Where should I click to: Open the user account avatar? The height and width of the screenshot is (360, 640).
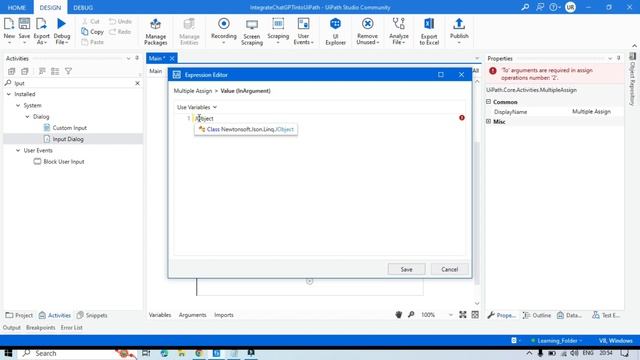[570, 7]
